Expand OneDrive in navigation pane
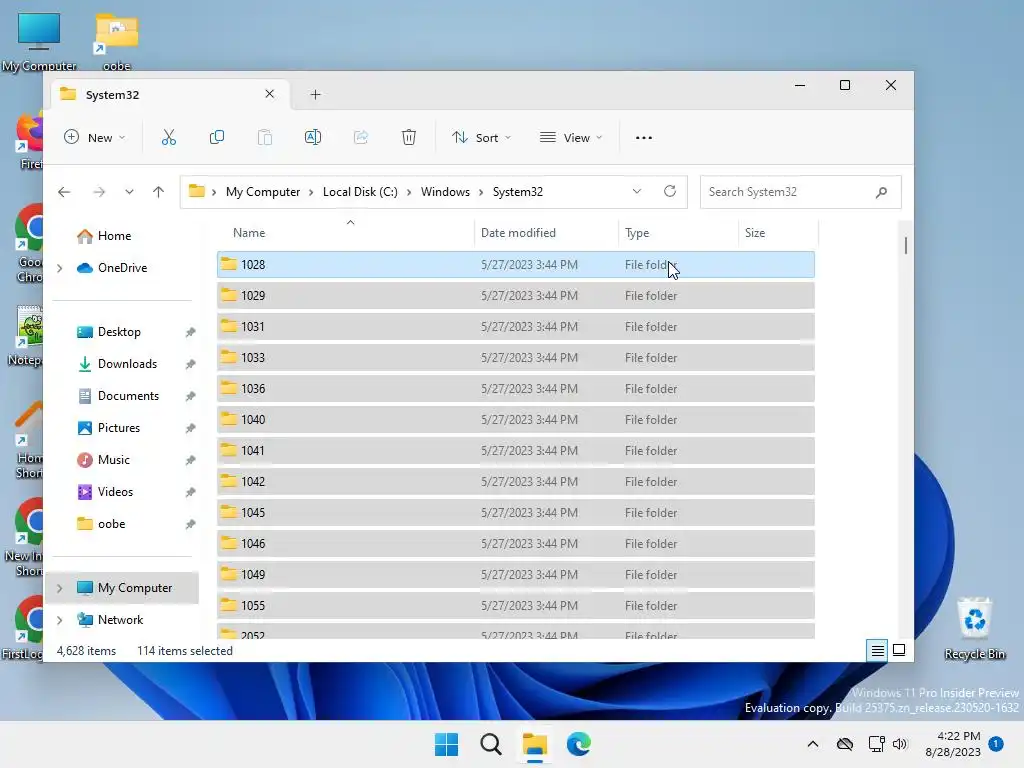Screen dimensions: 1024x768 click(x=59, y=268)
